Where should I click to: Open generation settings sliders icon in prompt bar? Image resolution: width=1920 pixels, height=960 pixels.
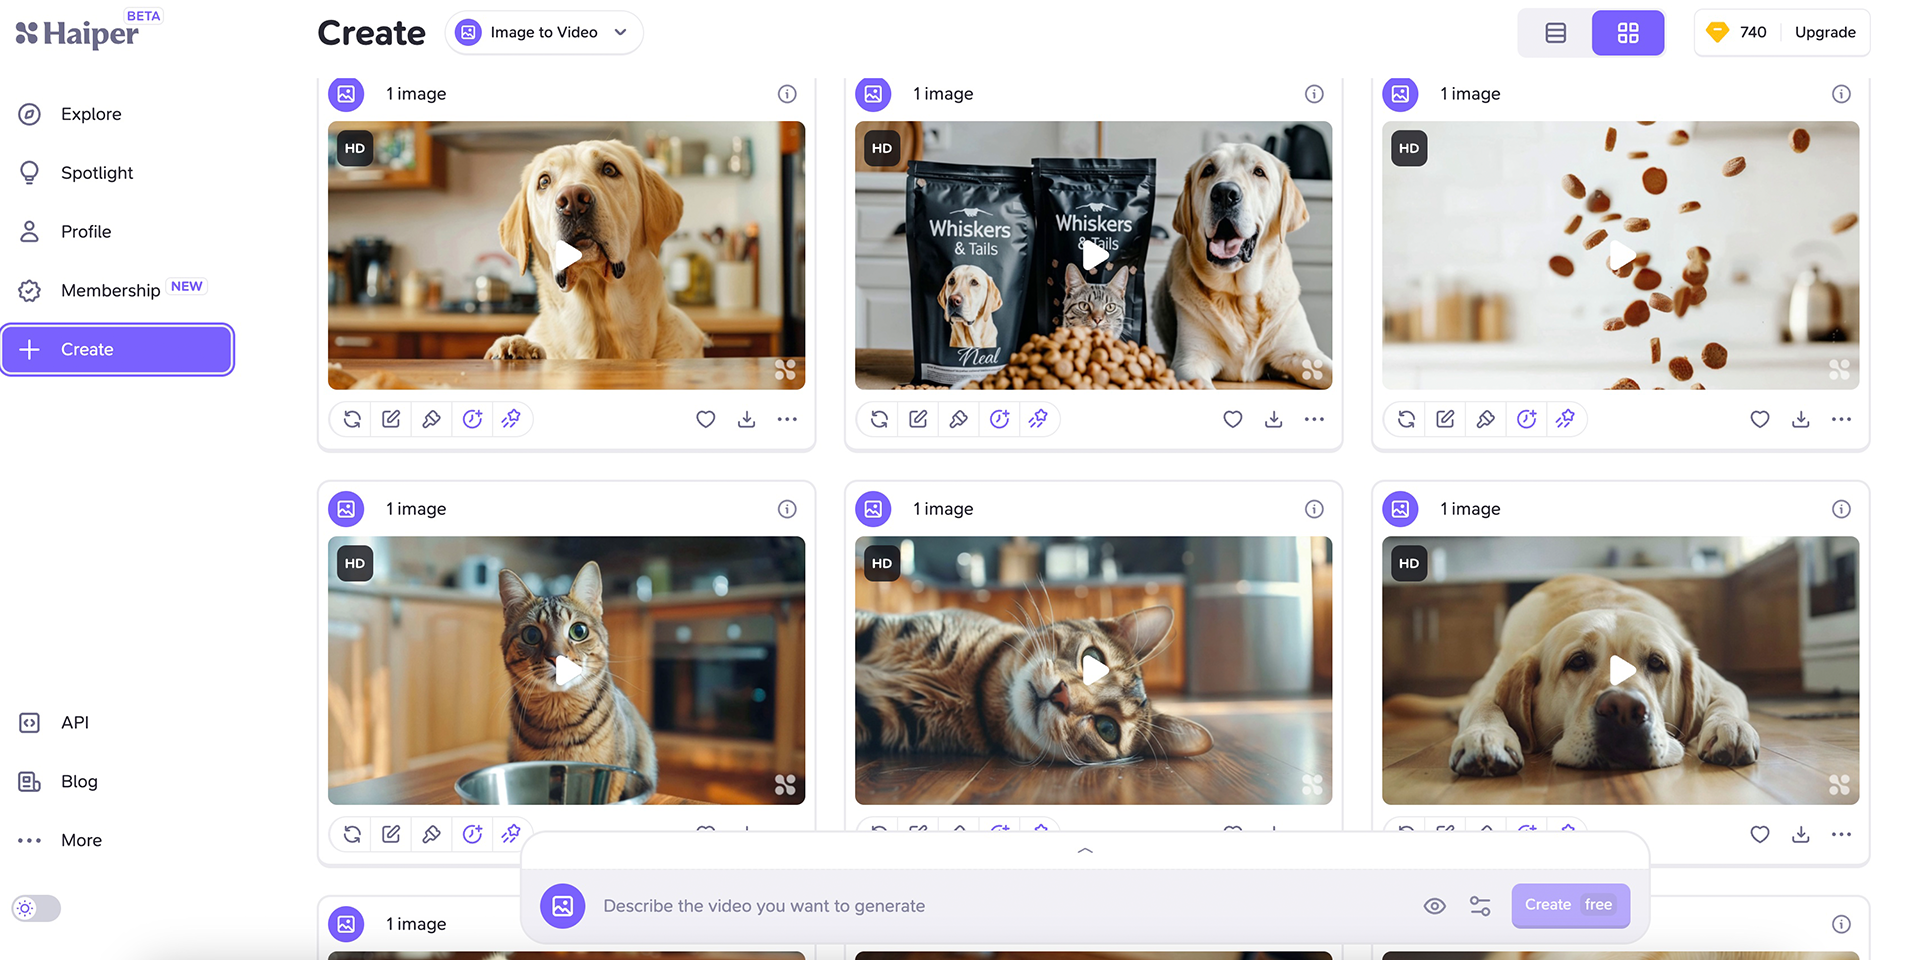coord(1480,906)
